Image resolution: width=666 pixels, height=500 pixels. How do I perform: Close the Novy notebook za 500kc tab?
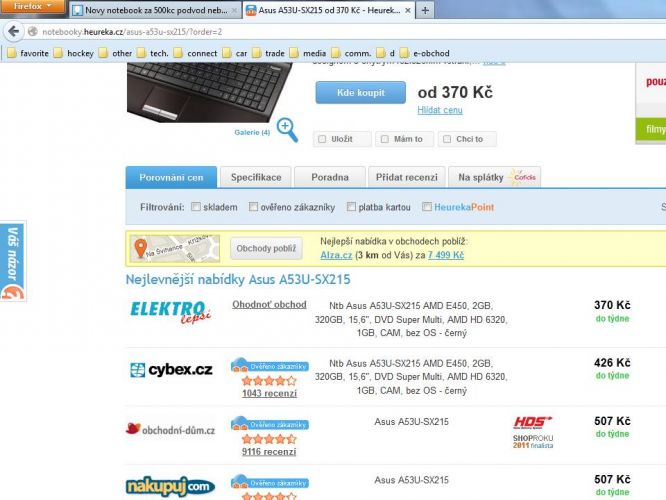click(234, 10)
